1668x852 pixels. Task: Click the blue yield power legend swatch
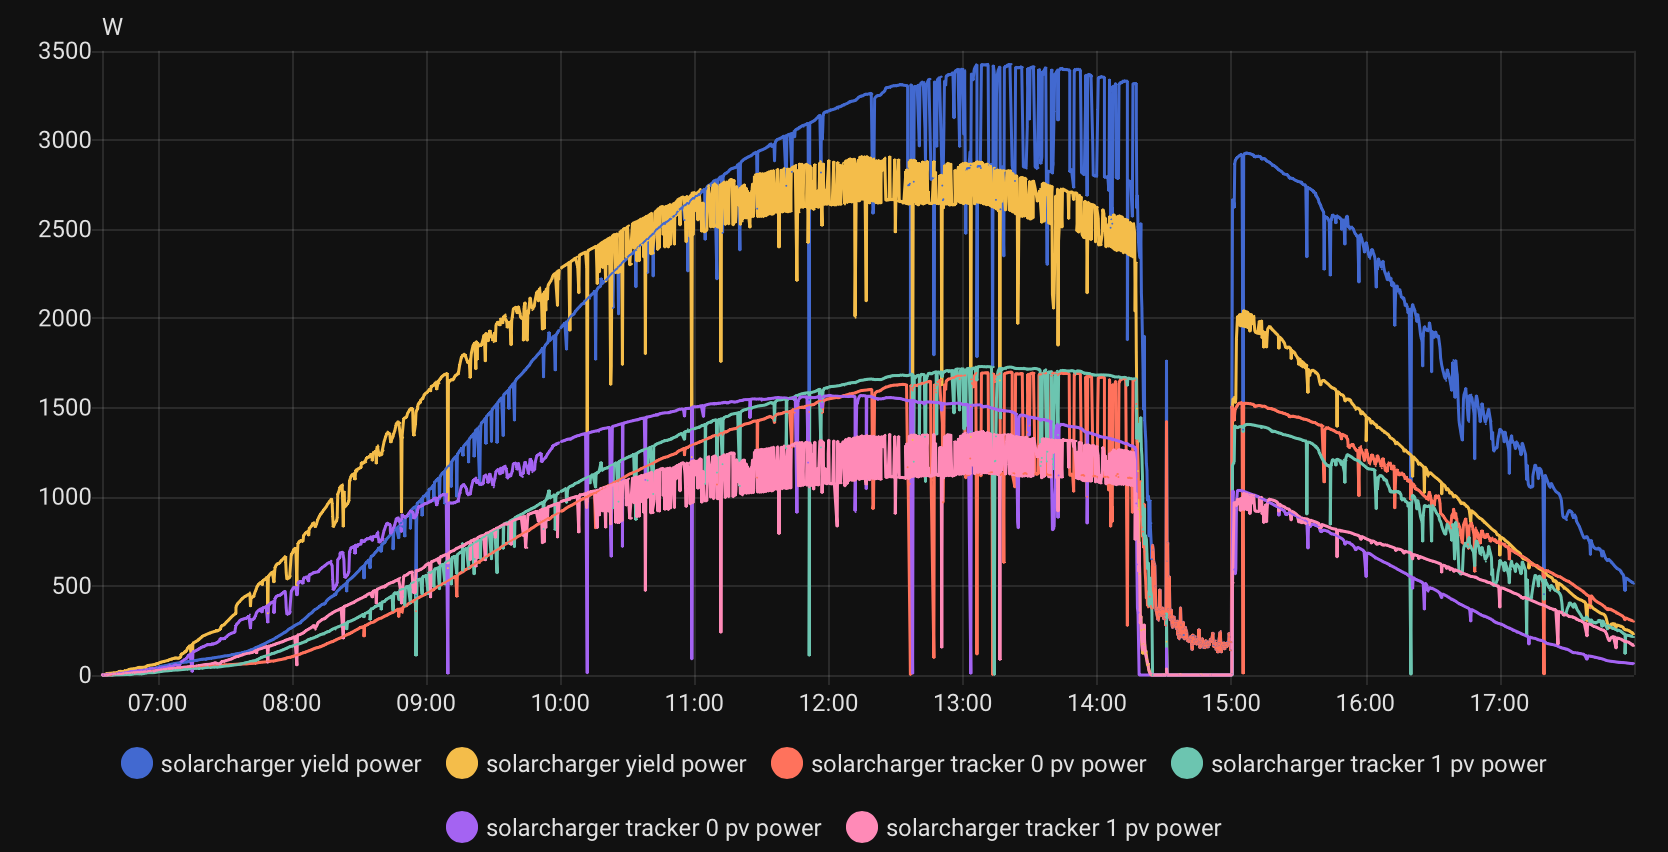click(137, 764)
